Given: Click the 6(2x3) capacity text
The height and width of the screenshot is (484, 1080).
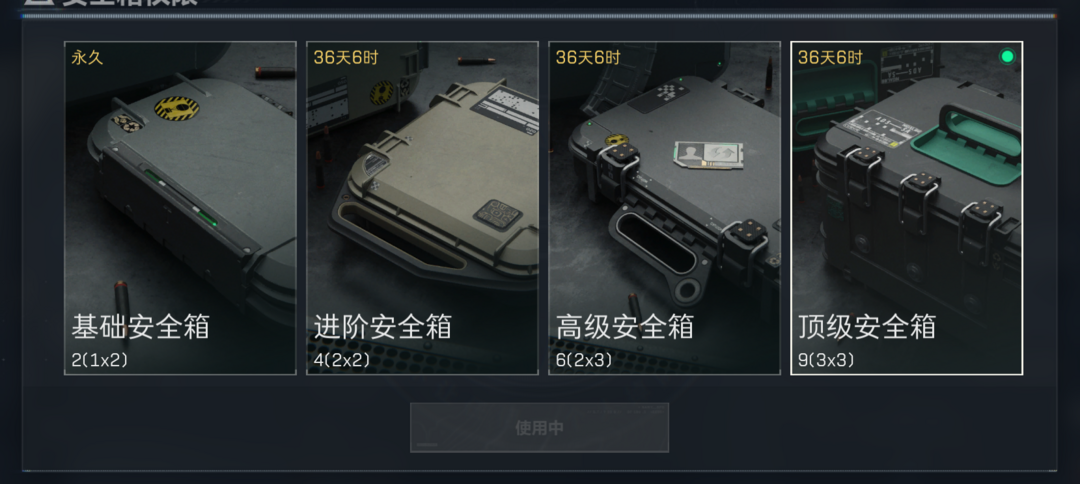Looking at the screenshot, I should pos(584,359).
